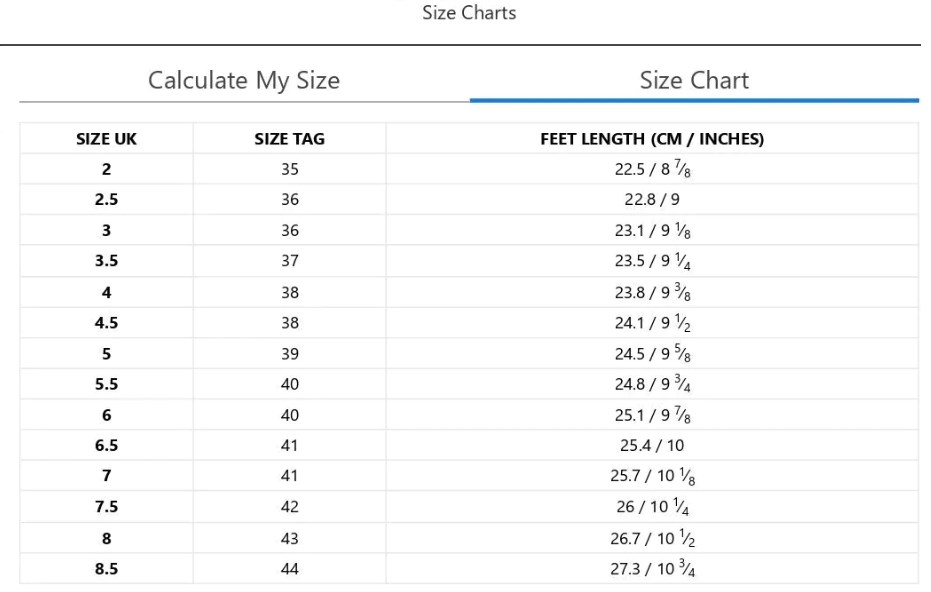Select the UK size 2.5 row

(469, 200)
